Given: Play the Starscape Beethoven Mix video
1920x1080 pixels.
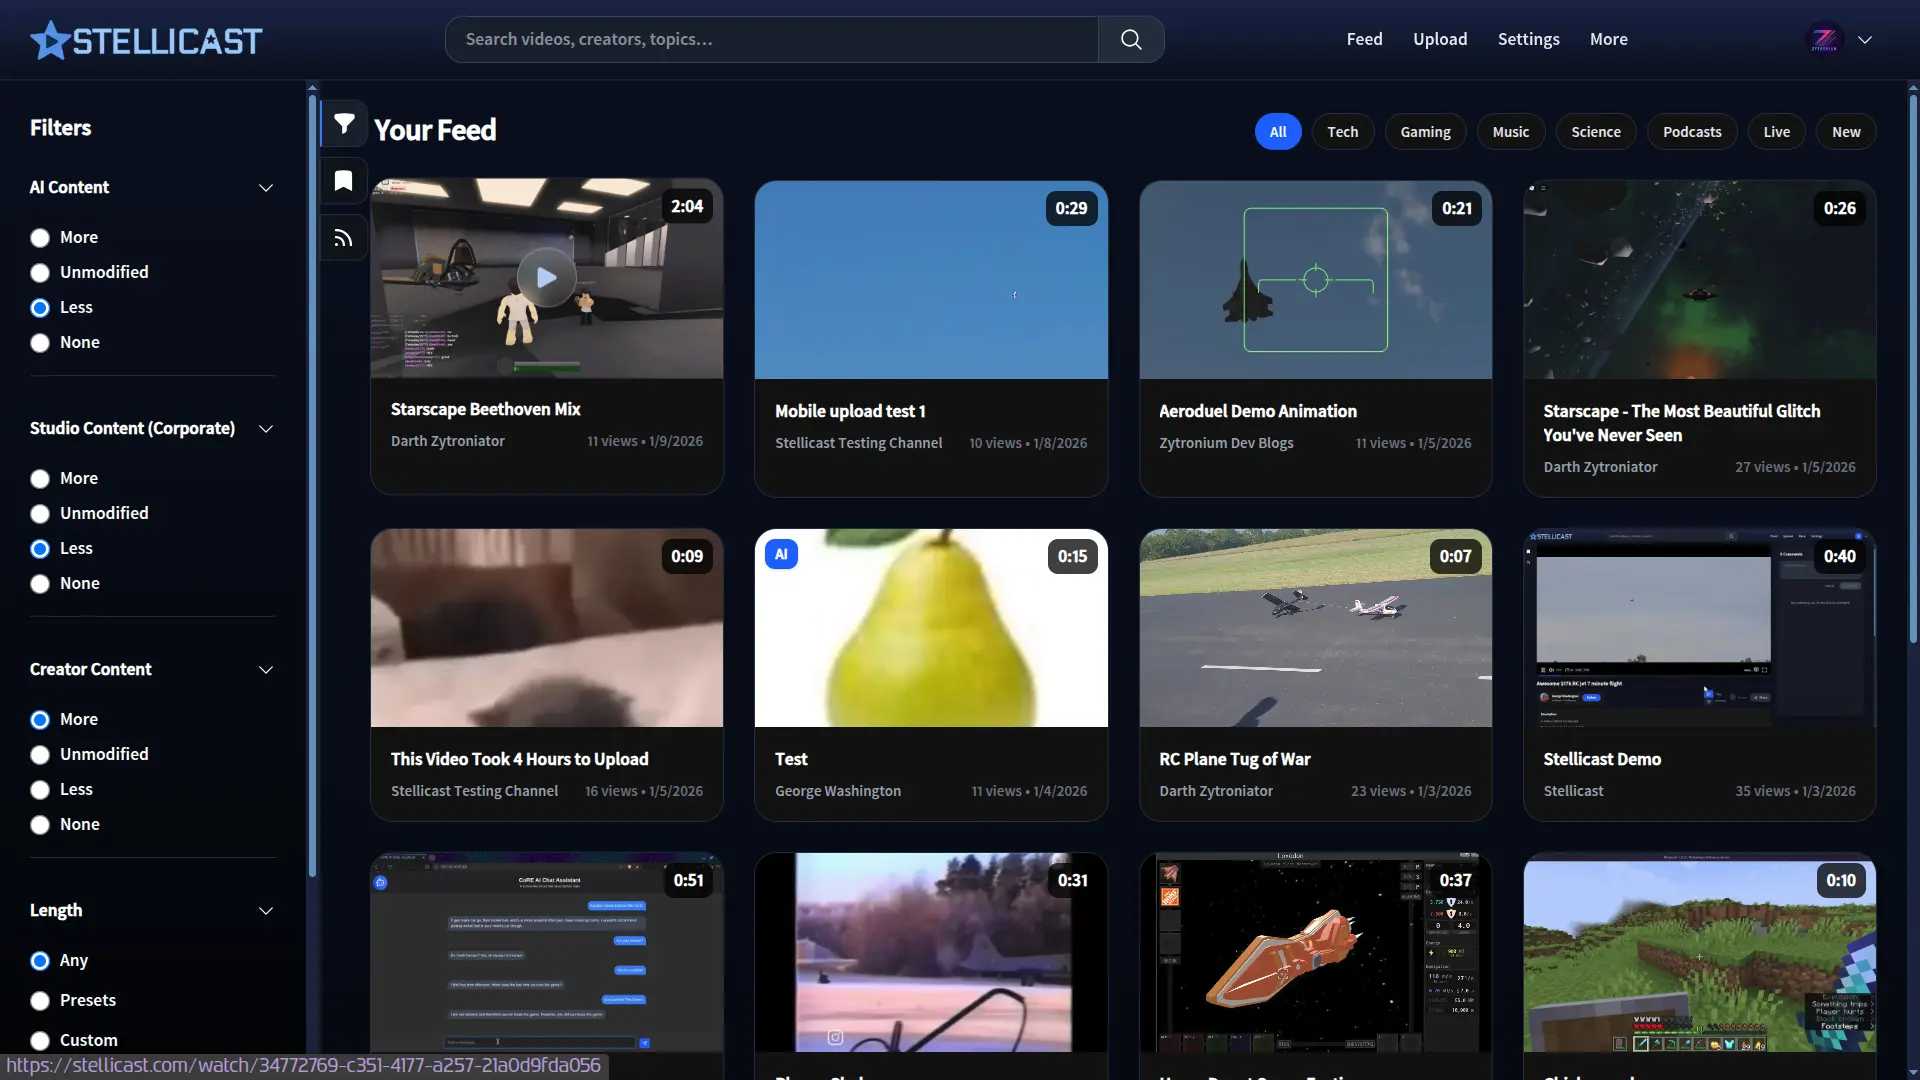Looking at the screenshot, I should coord(546,277).
